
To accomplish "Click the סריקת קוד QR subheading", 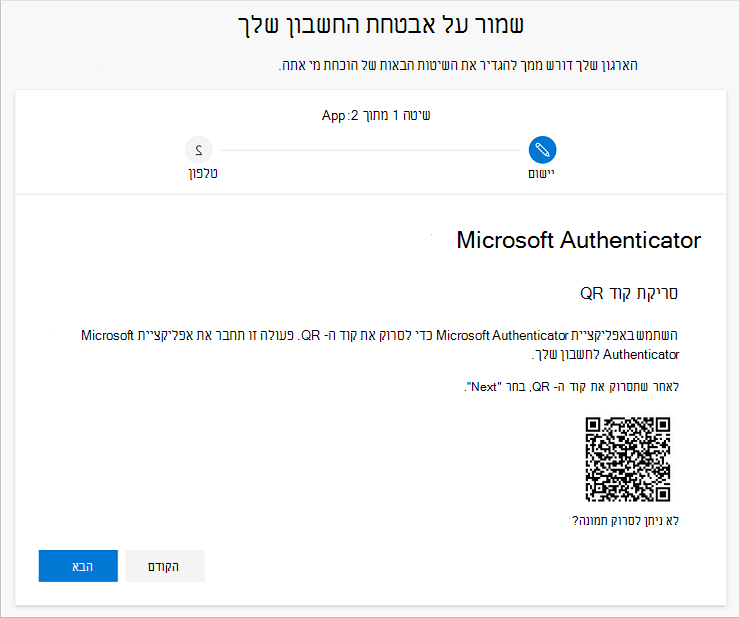I will [629, 293].
